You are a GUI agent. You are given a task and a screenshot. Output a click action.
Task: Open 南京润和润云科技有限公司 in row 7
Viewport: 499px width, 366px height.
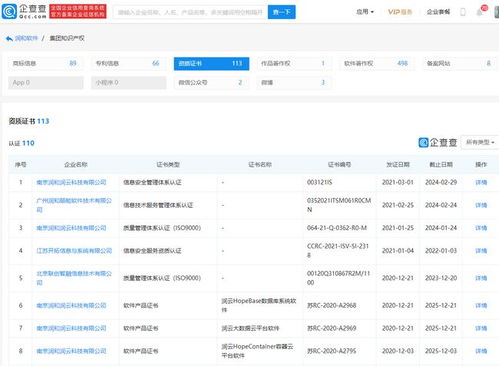coord(71,328)
